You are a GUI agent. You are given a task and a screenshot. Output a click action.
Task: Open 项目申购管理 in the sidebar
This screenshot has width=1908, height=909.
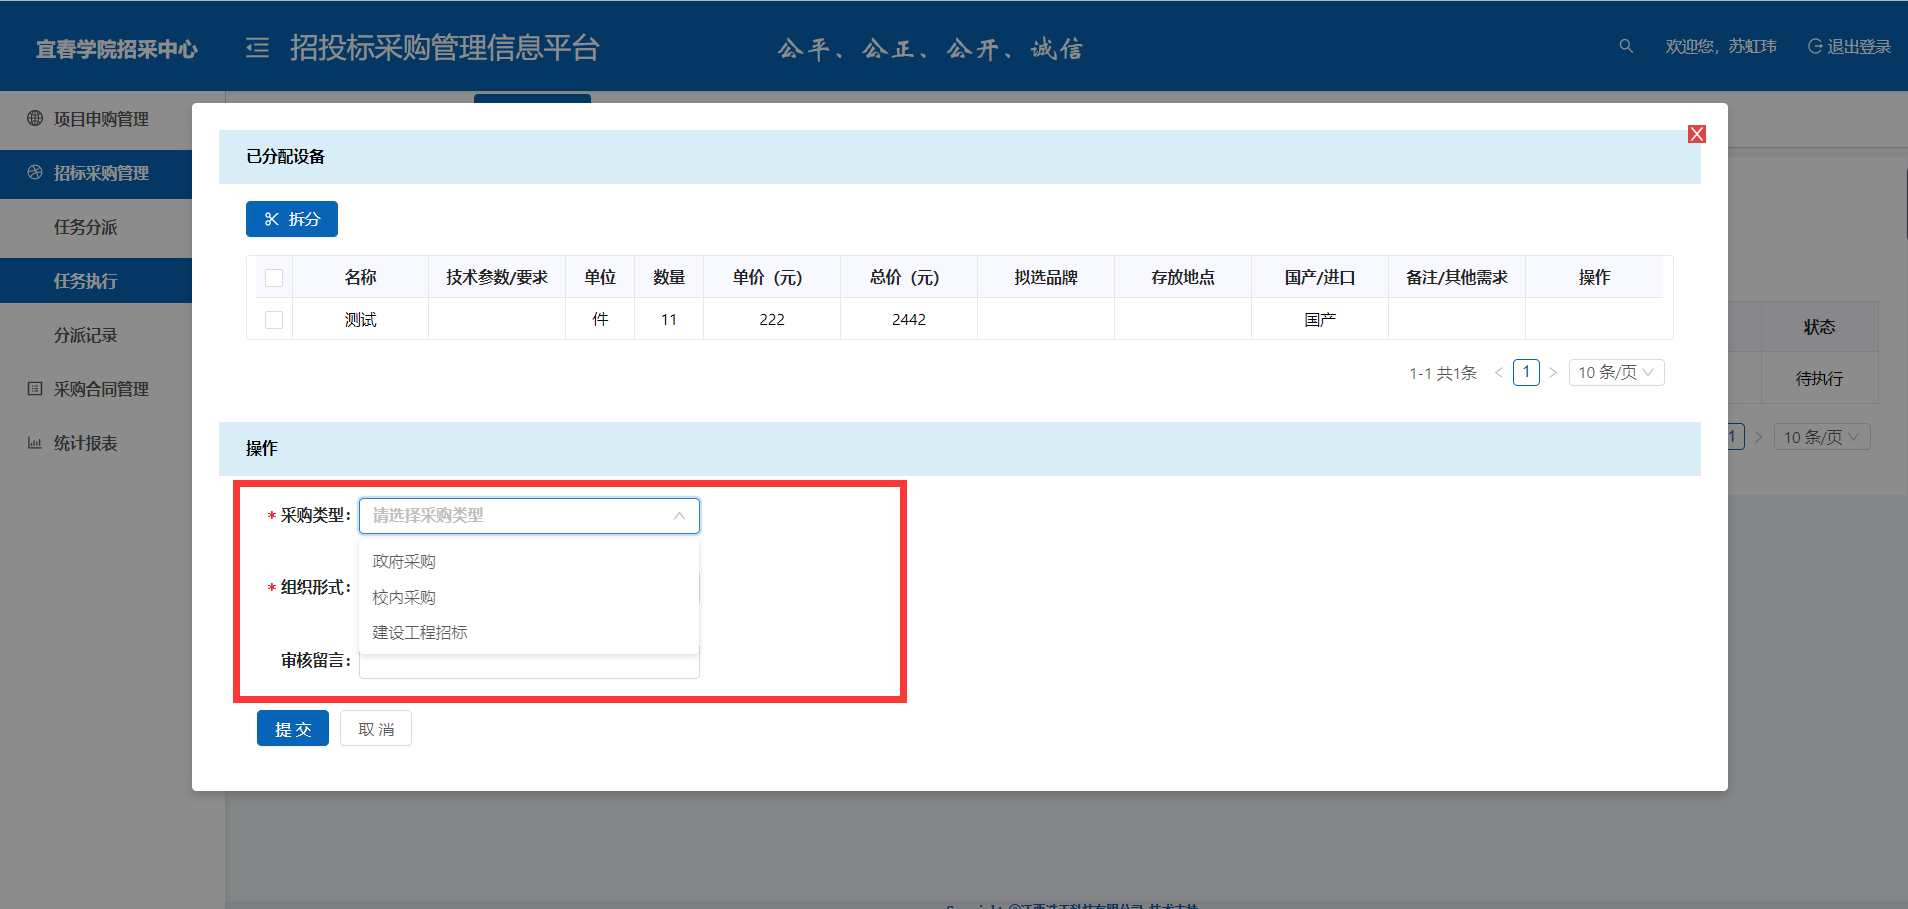(x=100, y=119)
